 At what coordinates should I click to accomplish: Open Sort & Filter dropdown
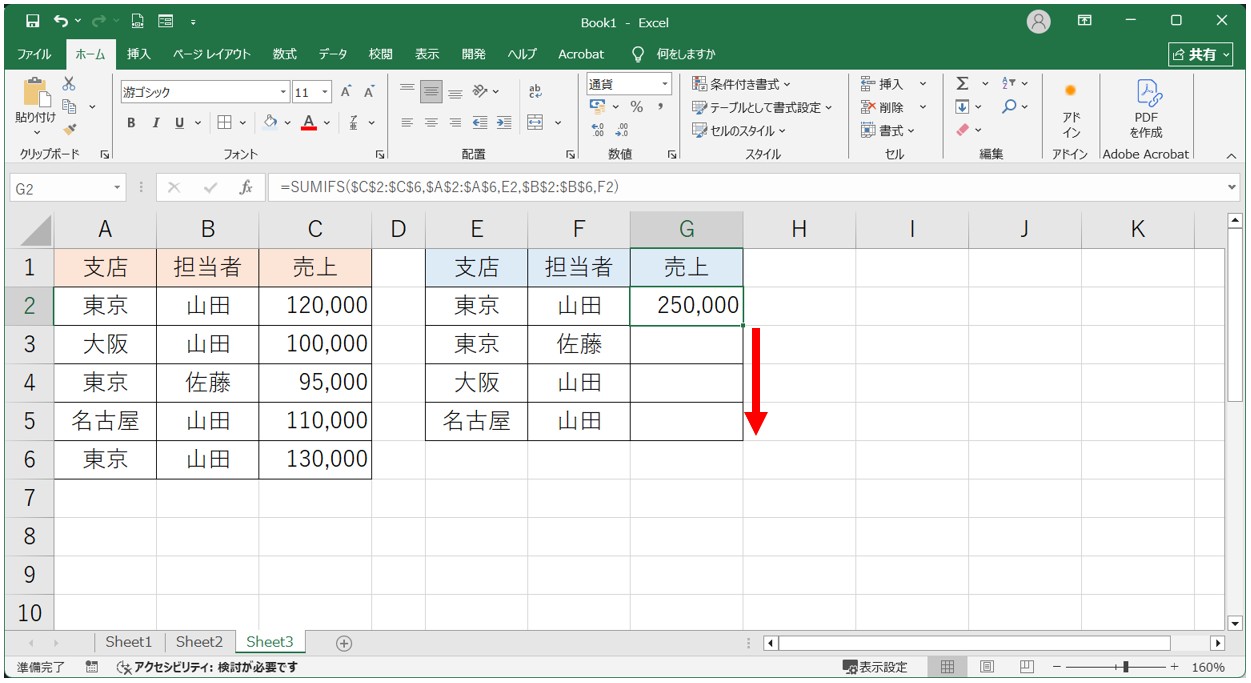coord(1013,84)
